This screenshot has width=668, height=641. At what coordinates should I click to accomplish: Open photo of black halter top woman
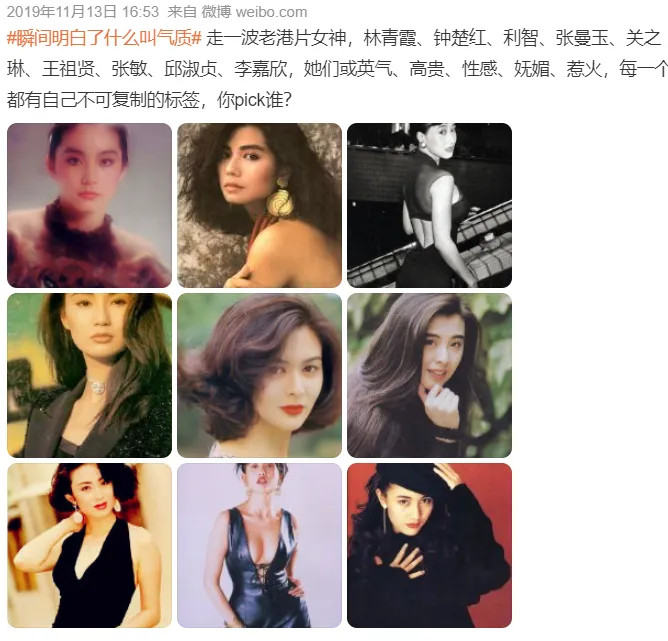tap(89, 545)
